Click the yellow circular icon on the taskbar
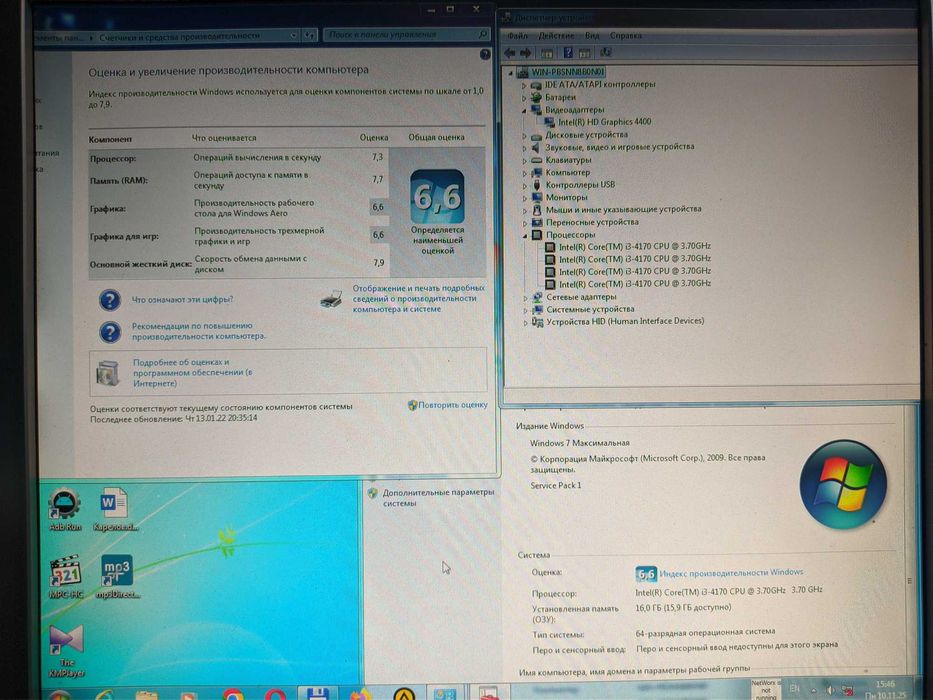 (x=405, y=694)
